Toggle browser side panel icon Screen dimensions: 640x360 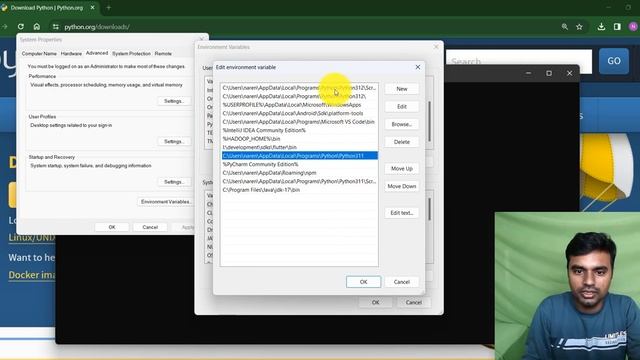(x=617, y=27)
